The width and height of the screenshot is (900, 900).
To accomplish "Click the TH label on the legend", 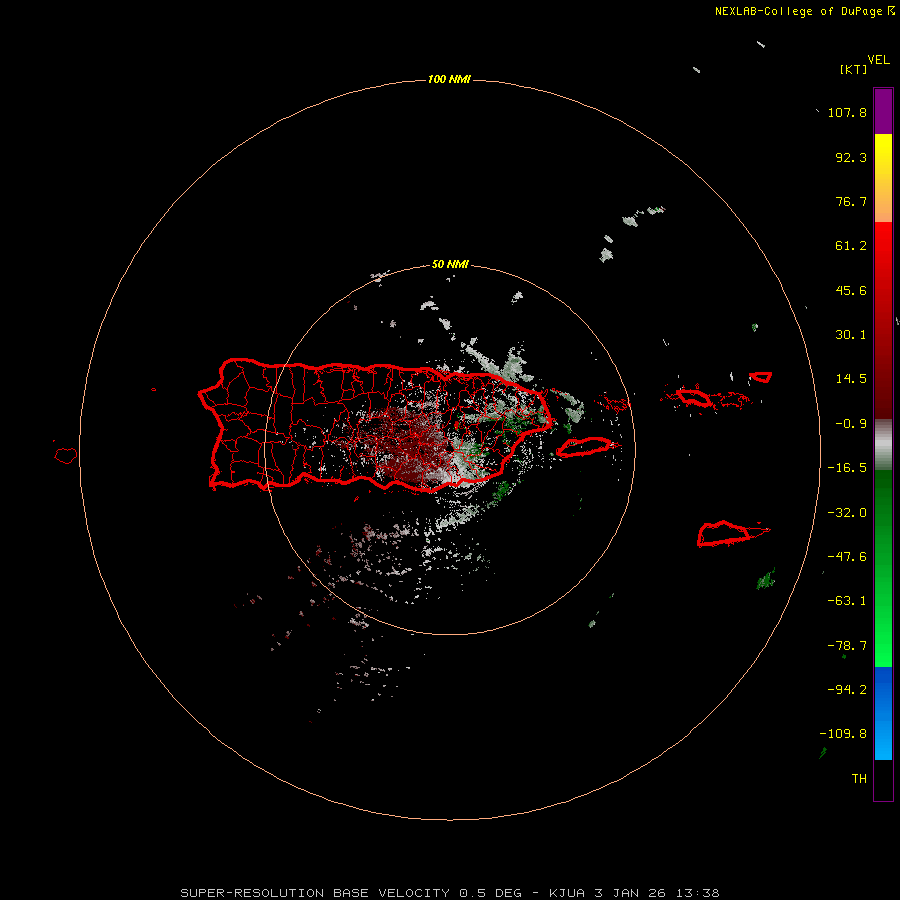I will [x=859, y=779].
